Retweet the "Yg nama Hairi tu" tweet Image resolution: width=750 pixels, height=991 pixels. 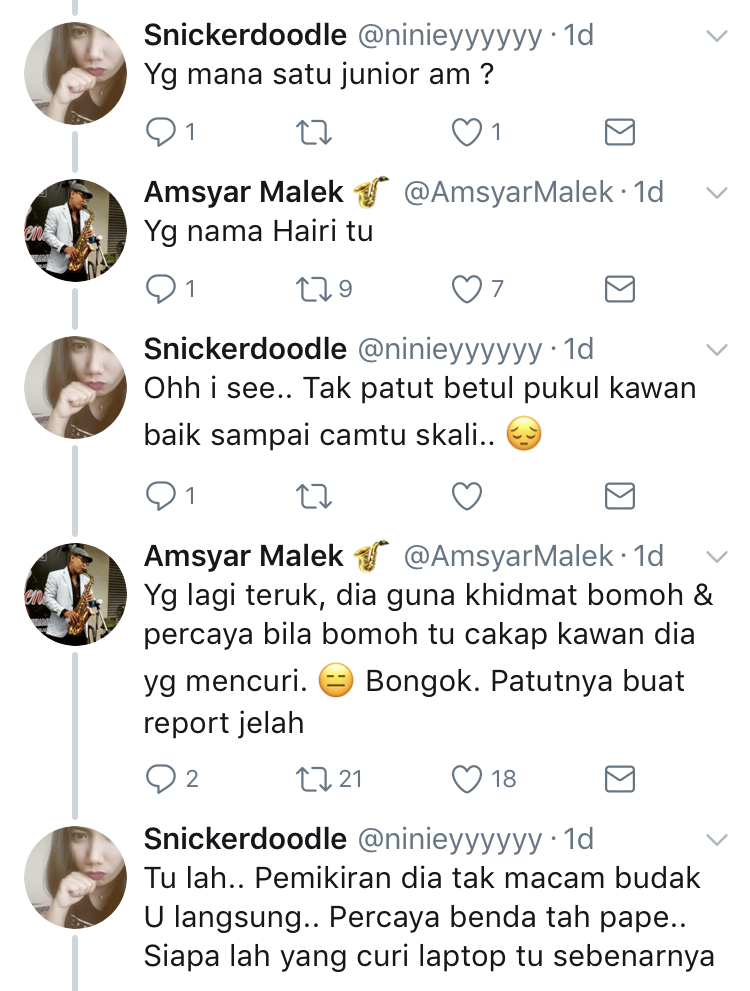[x=314, y=289]
